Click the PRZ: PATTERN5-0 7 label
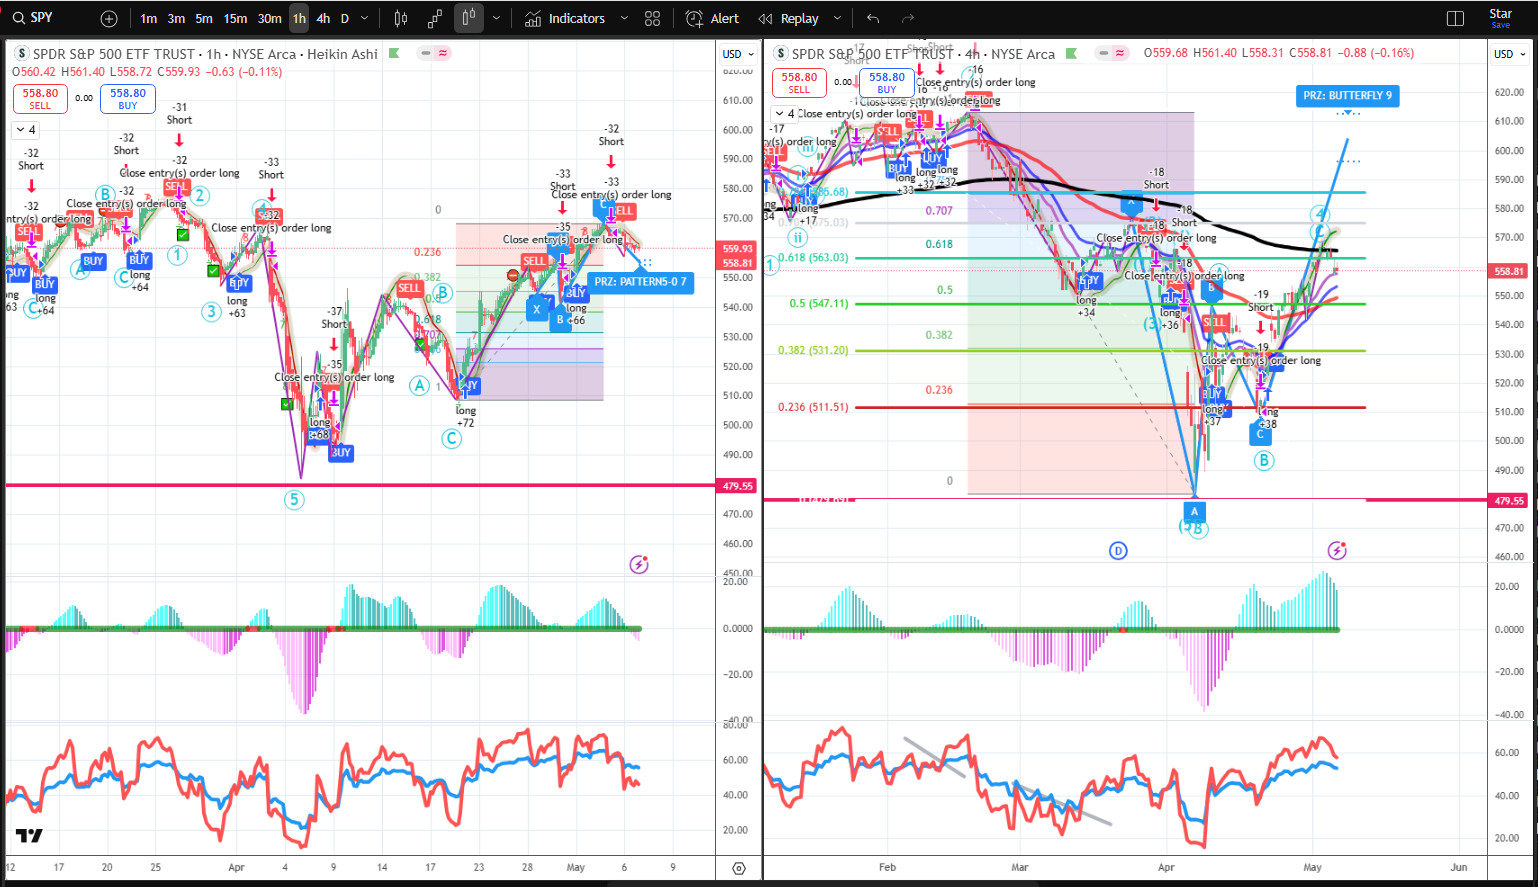The height and width of the screenshot is (887, 1538). 640,282
